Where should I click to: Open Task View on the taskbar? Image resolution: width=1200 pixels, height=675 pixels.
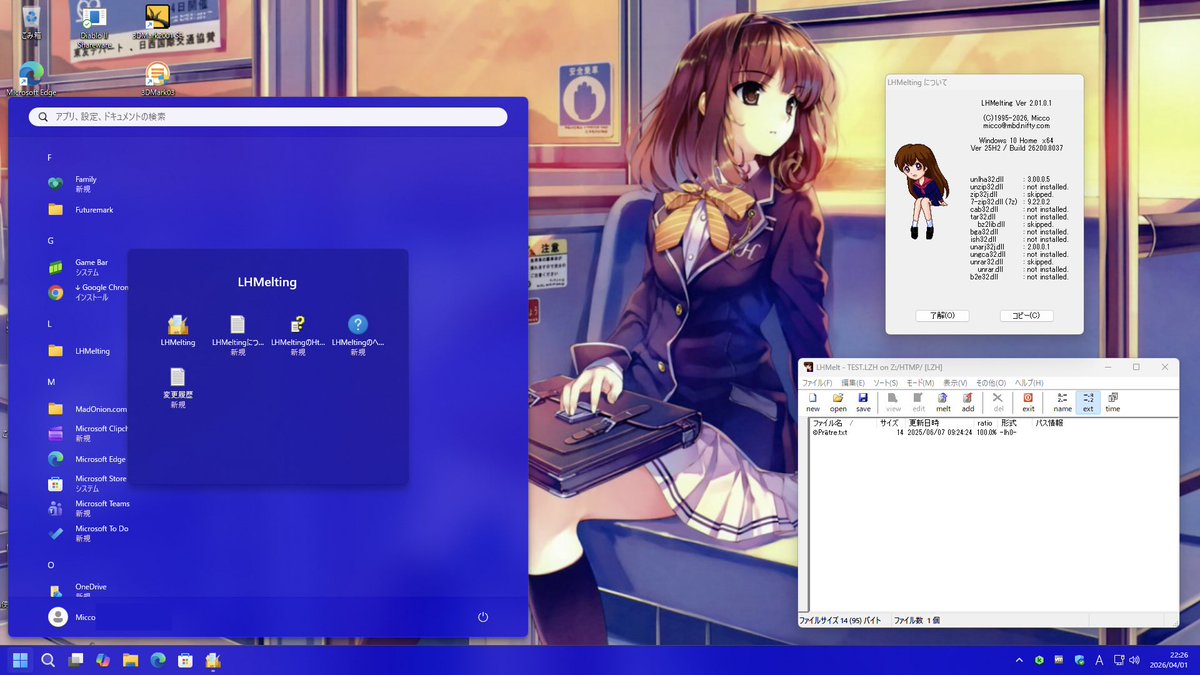pyautogui.click(x=75, y=660)
